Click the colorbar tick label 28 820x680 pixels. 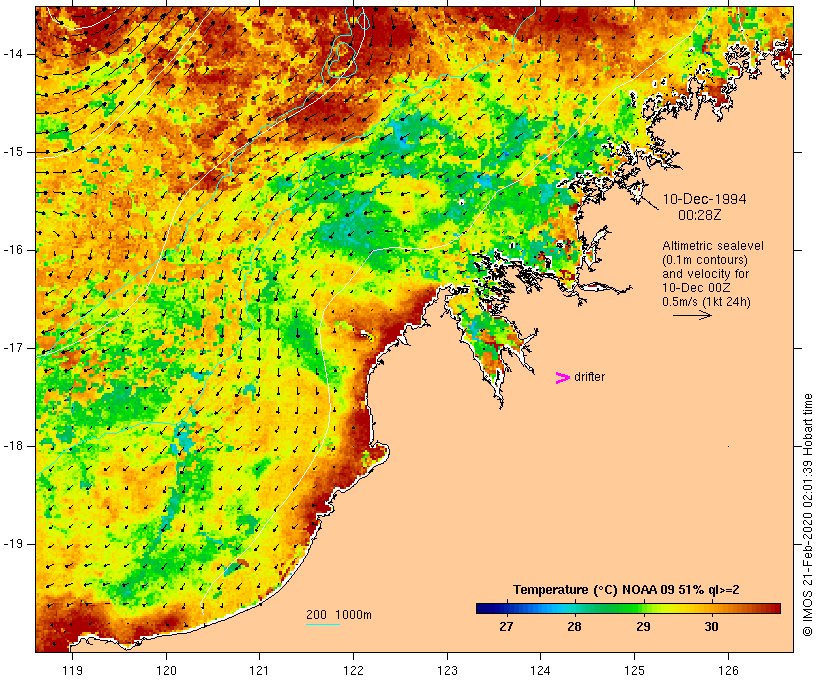coord(574,626)
